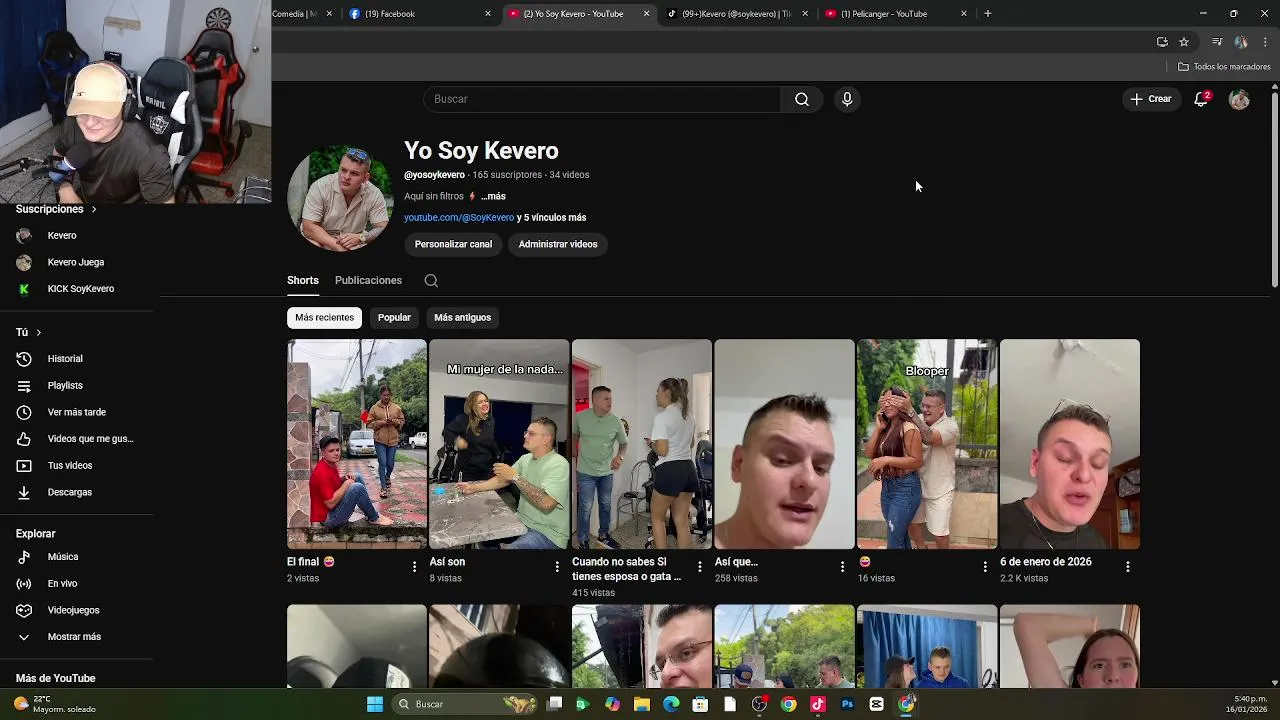Open Kevero Juega subscription
Screen dimensions: 1280x720
click(77, 262)
